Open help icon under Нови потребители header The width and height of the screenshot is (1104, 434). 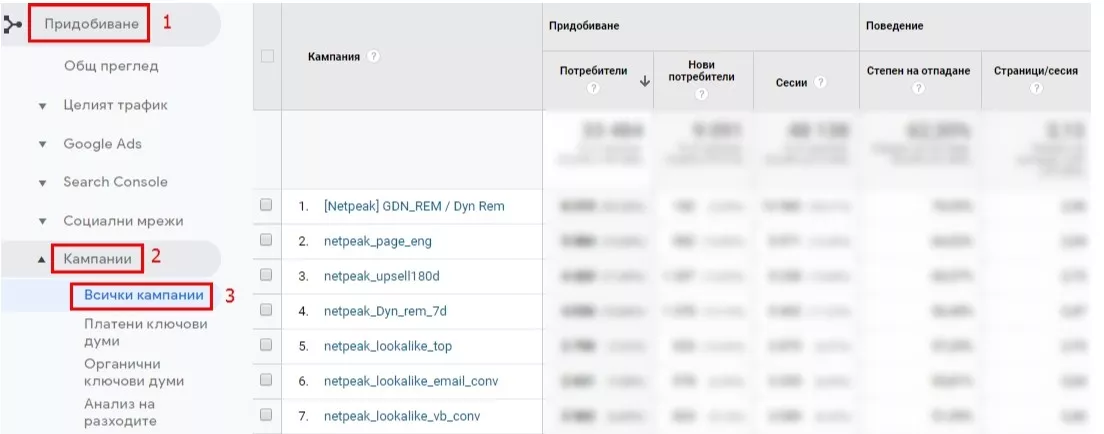tap(701, 94)
